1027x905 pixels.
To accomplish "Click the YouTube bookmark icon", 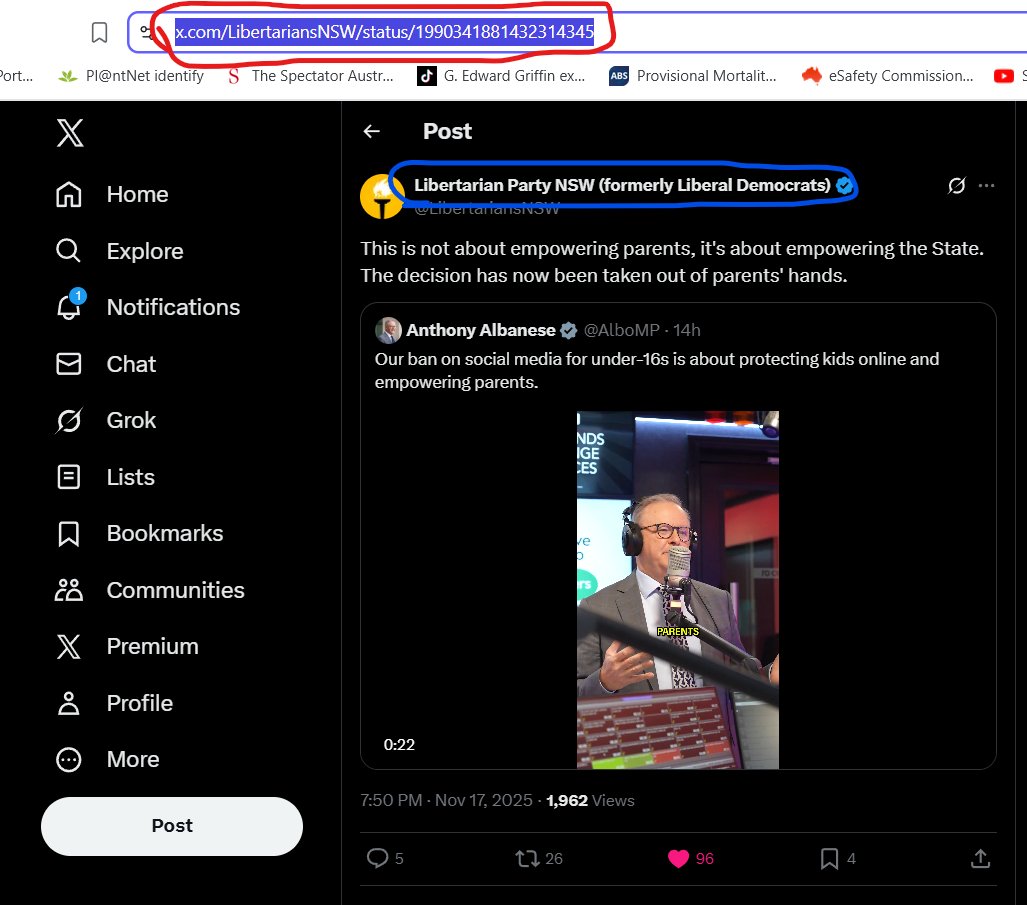I will tap(1003, 76).
